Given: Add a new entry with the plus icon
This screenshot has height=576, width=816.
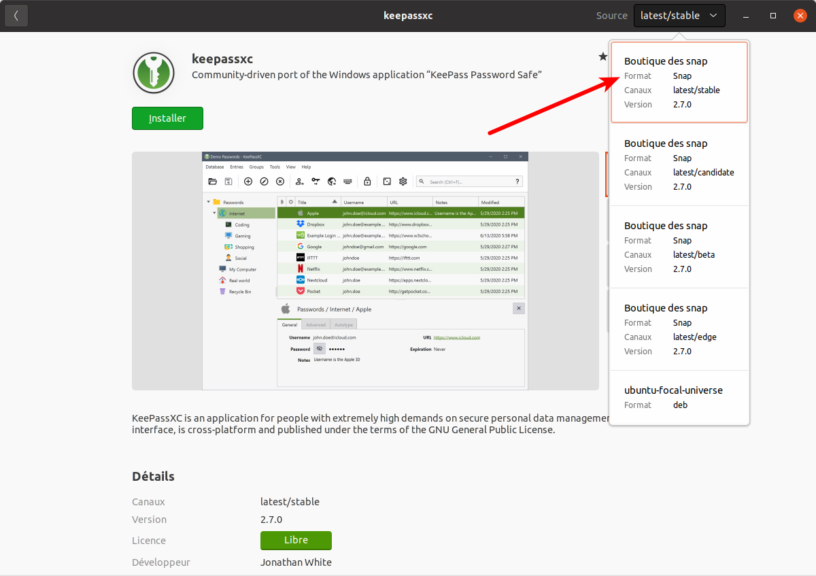Looking at the screenshot, I should click(248, 181).
